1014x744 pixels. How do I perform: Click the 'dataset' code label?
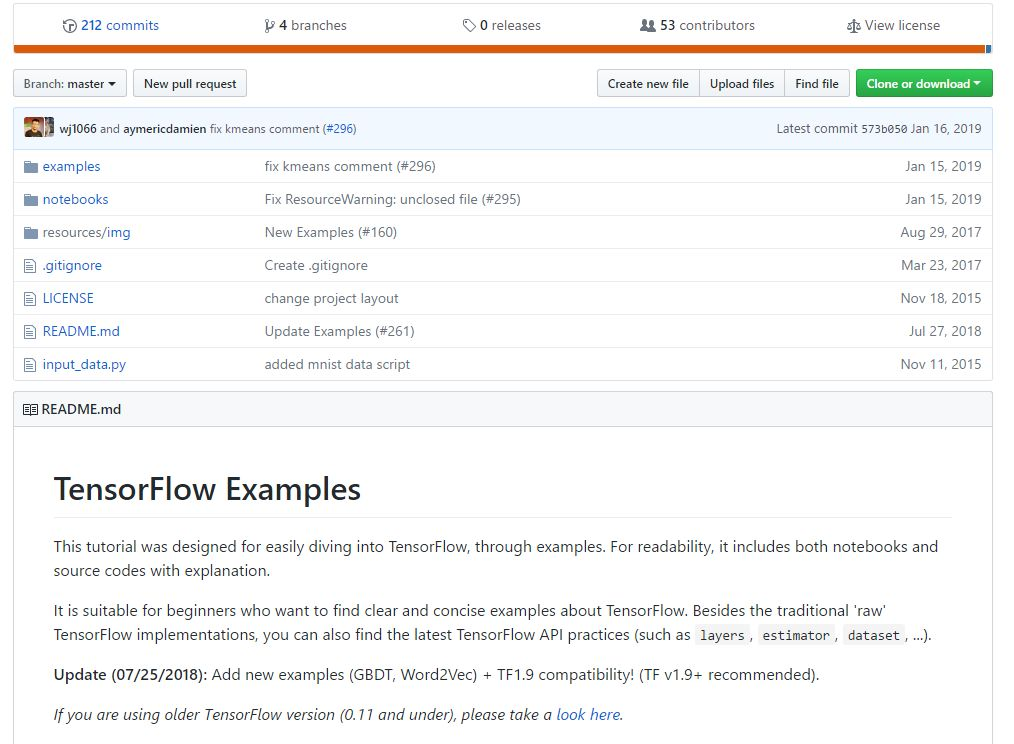[874, 635]
